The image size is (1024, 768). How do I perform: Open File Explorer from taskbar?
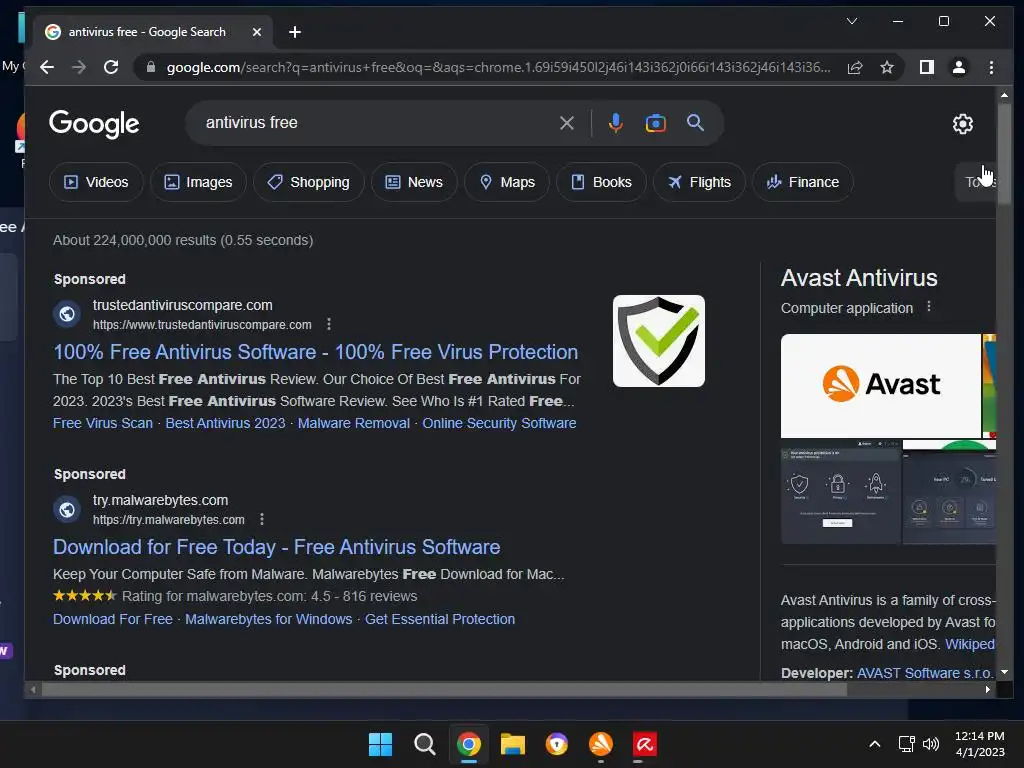pos(513,744)
